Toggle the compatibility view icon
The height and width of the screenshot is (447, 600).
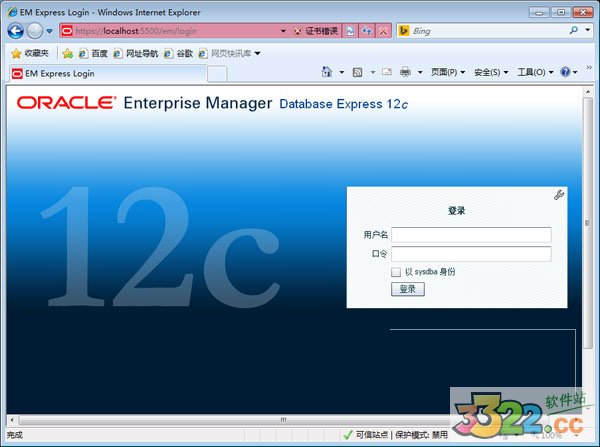pos(351,31)
